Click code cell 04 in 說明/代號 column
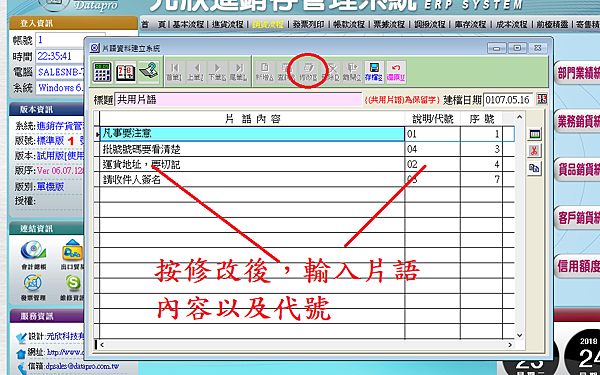 click(x=432, y=149)
